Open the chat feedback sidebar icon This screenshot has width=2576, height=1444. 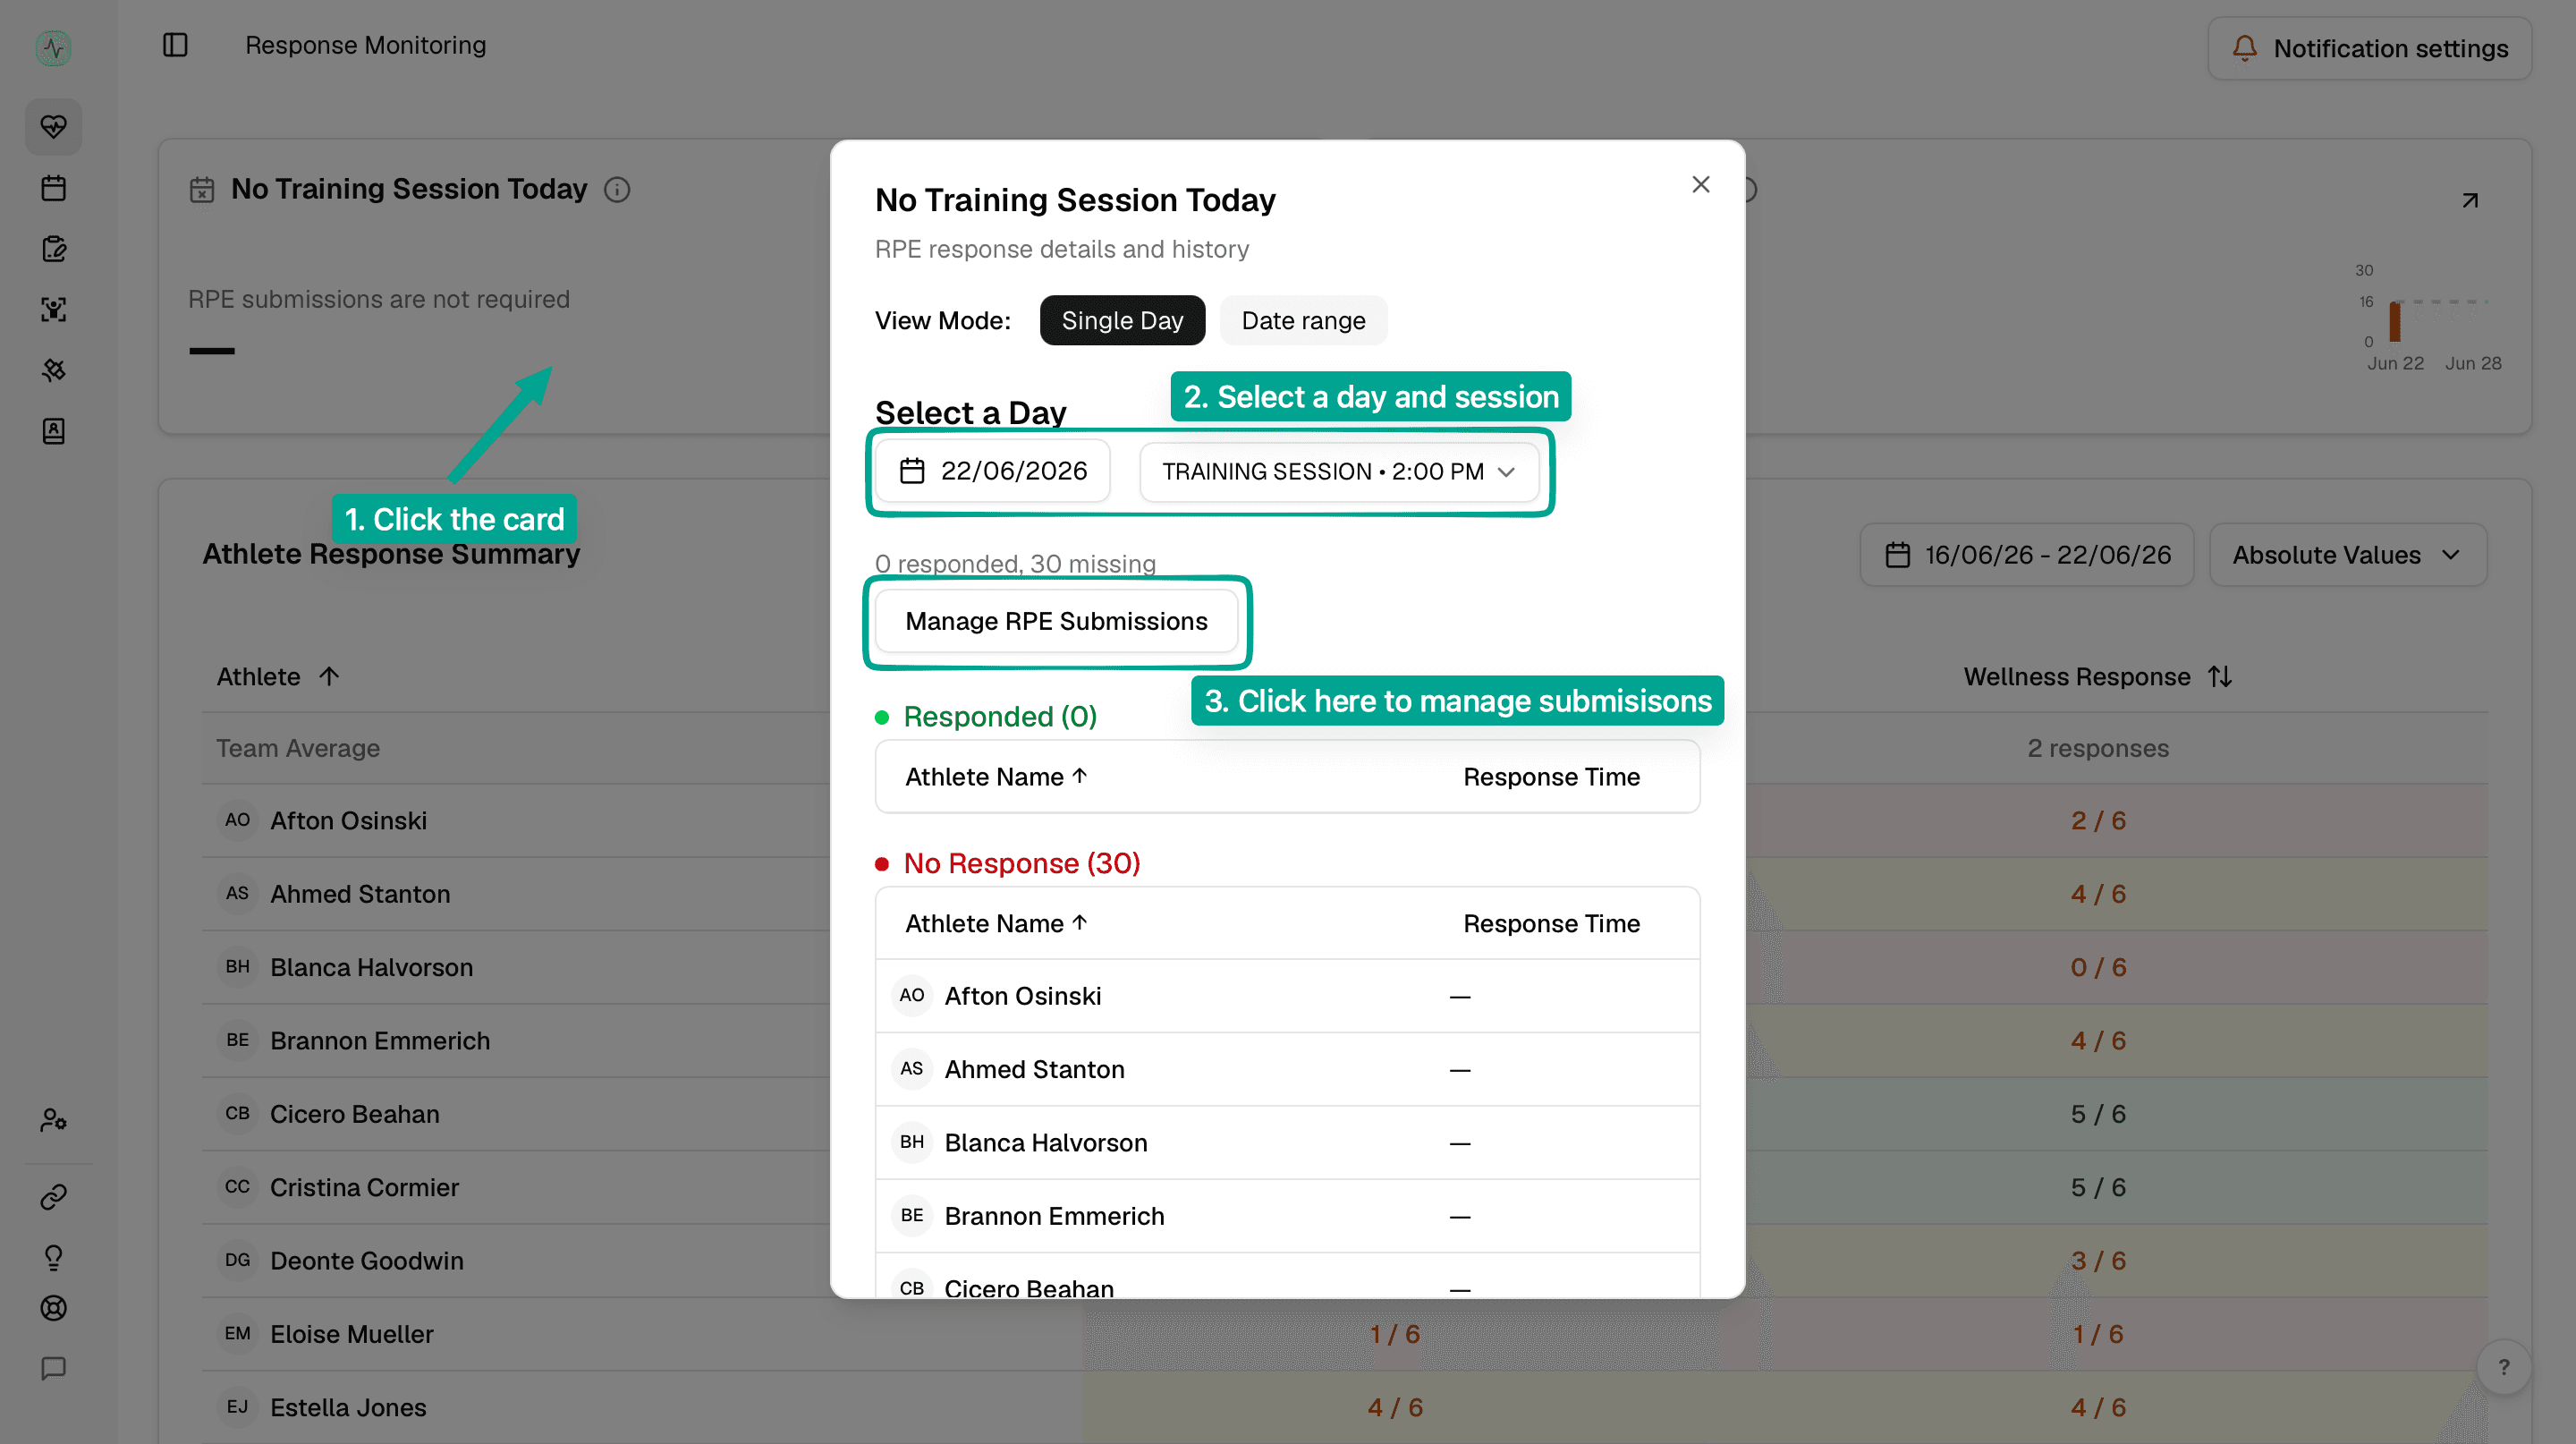(x=54, y=1368)
